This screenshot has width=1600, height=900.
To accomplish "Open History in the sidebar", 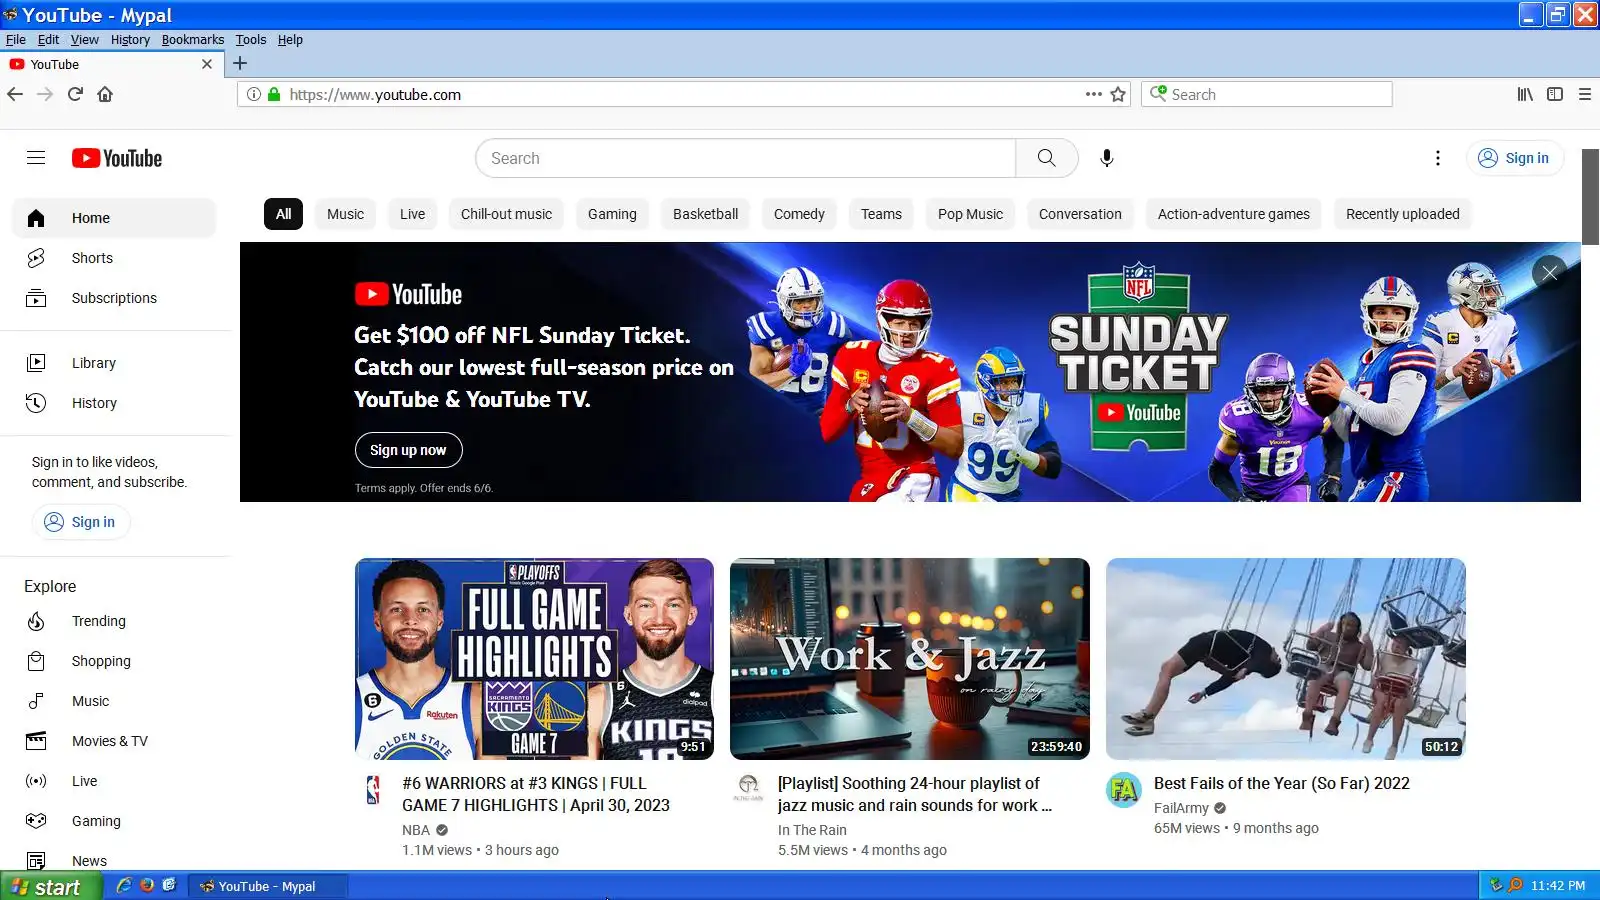I will point(114,403).
